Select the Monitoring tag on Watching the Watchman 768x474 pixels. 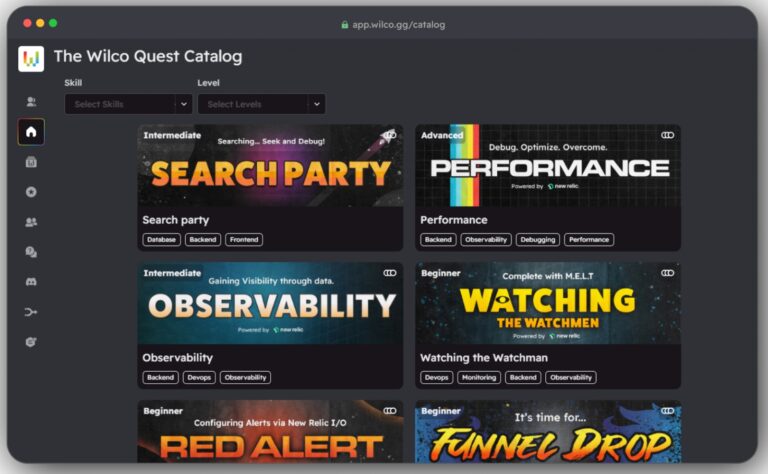[x=478, y=378]
